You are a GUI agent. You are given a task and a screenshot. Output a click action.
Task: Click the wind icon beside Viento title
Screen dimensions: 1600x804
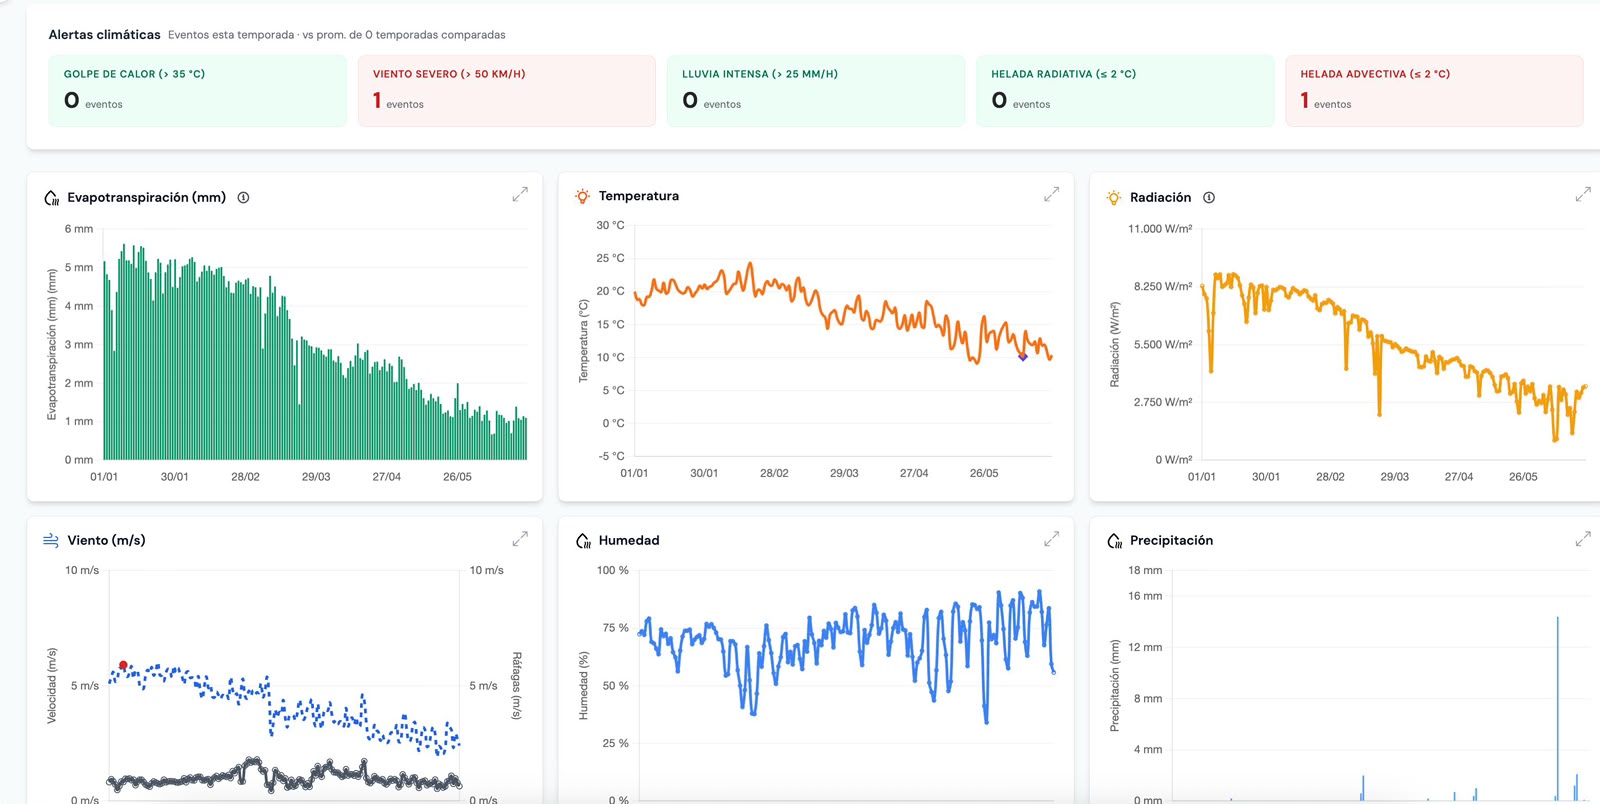click(x=51, y=540)
